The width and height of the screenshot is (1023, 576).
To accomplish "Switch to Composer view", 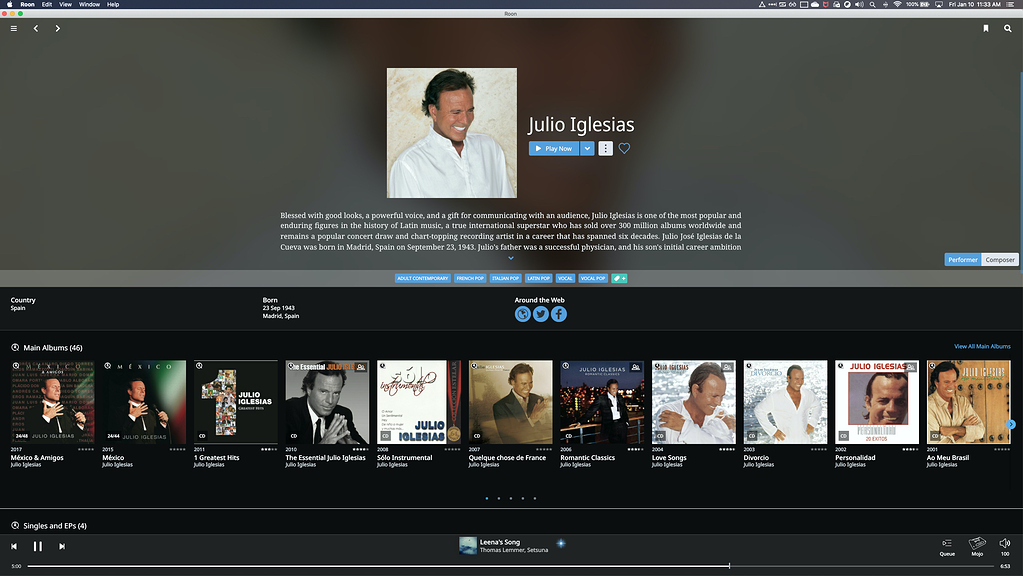I will (1000, 260).
